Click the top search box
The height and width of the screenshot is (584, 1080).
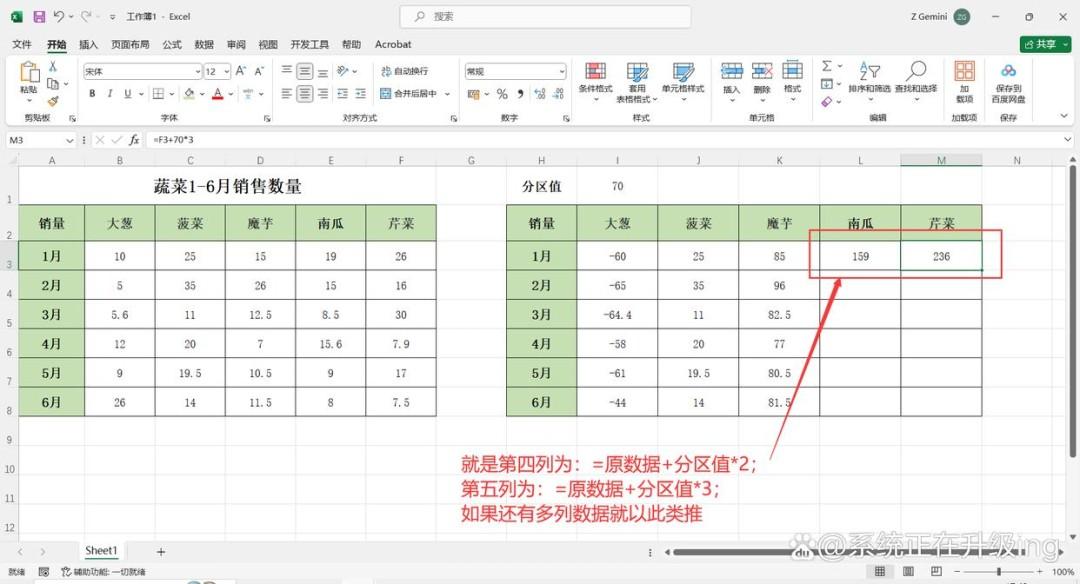546,17
